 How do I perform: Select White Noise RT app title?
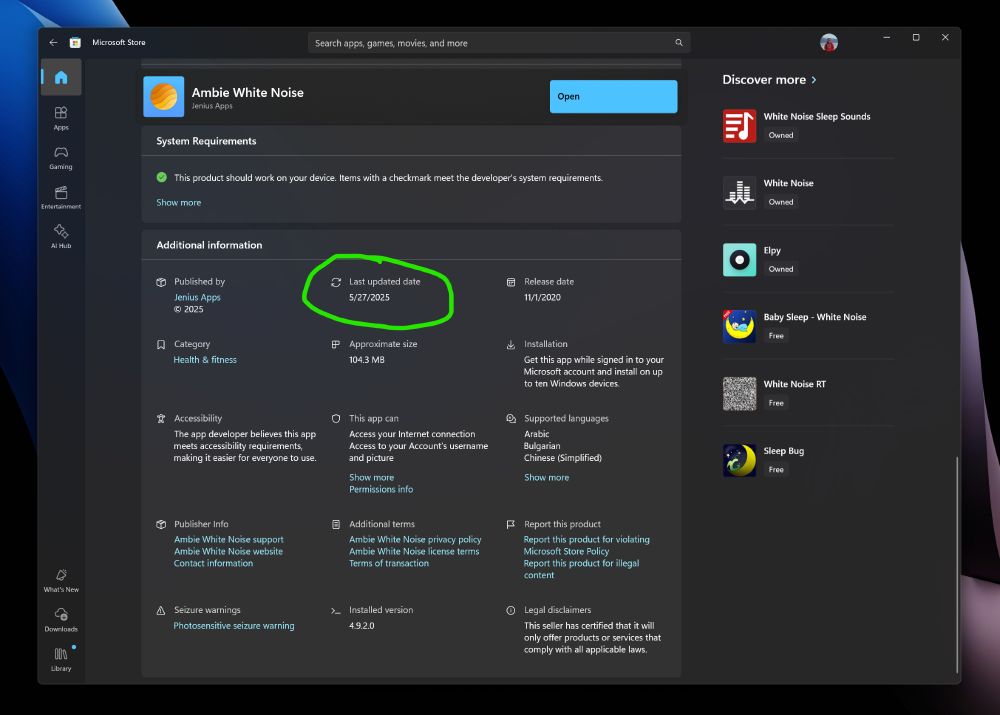[795, 384]
